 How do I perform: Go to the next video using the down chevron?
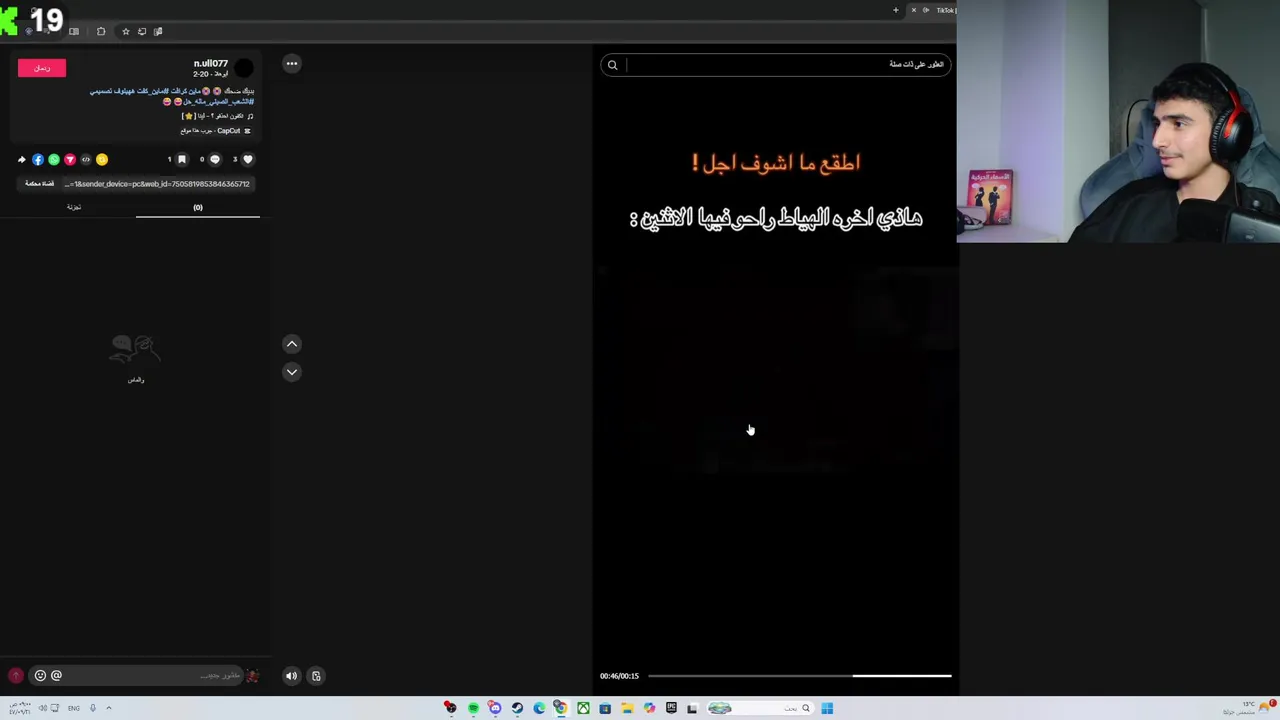coord(292,372)
